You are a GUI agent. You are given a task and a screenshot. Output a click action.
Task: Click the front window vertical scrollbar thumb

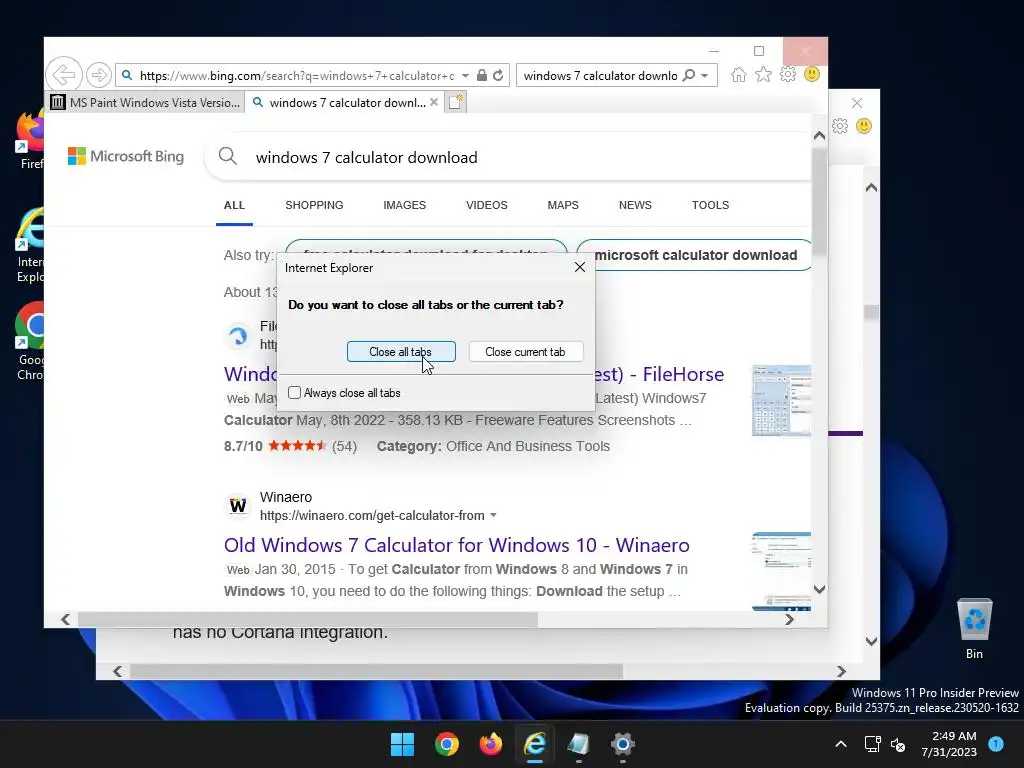[x=819, y=202]
